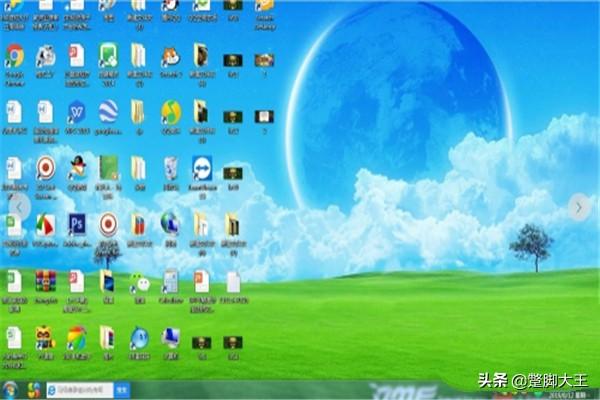Open the open-book picture thumbnail
600x400 pixels.
tap(264, 116)
